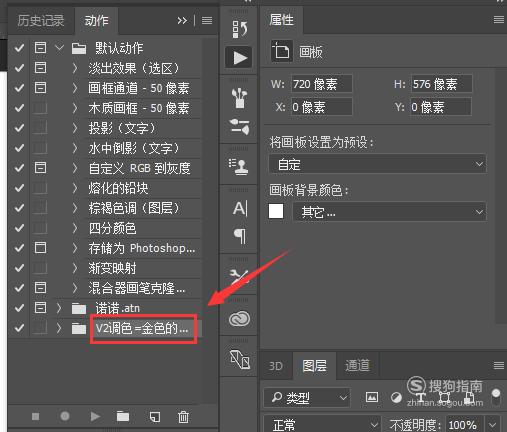Expand the 四分颜色 action
The width and height of the screenshot is (507, 432).
point(75,228)
